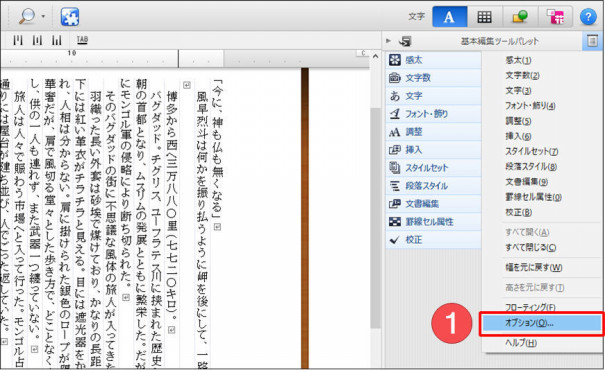Open the 校正 checkmark palette section
The width and height of the screenshot is (605, 370).
point(433,240)
